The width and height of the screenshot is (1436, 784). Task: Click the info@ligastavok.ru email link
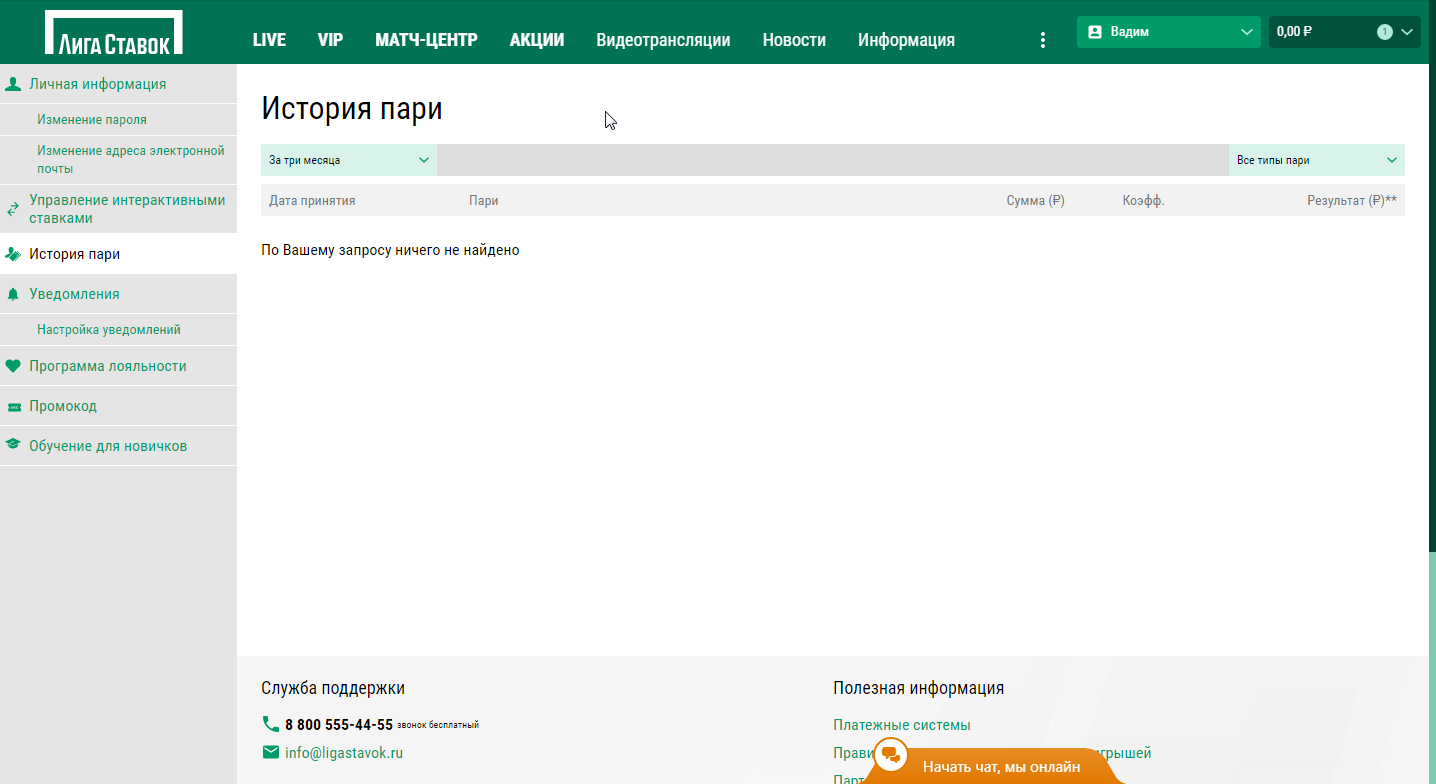343,753
